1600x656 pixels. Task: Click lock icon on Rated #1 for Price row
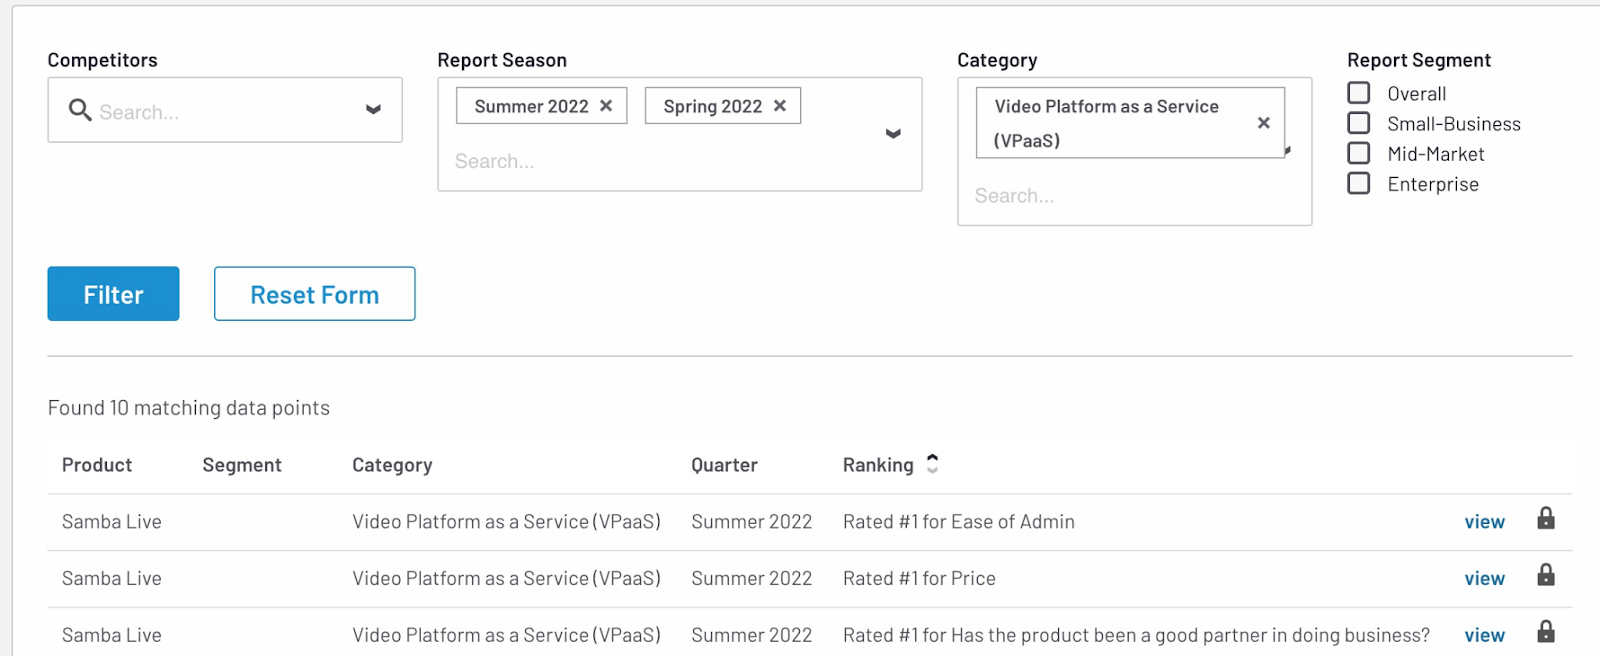point(1546,575)
